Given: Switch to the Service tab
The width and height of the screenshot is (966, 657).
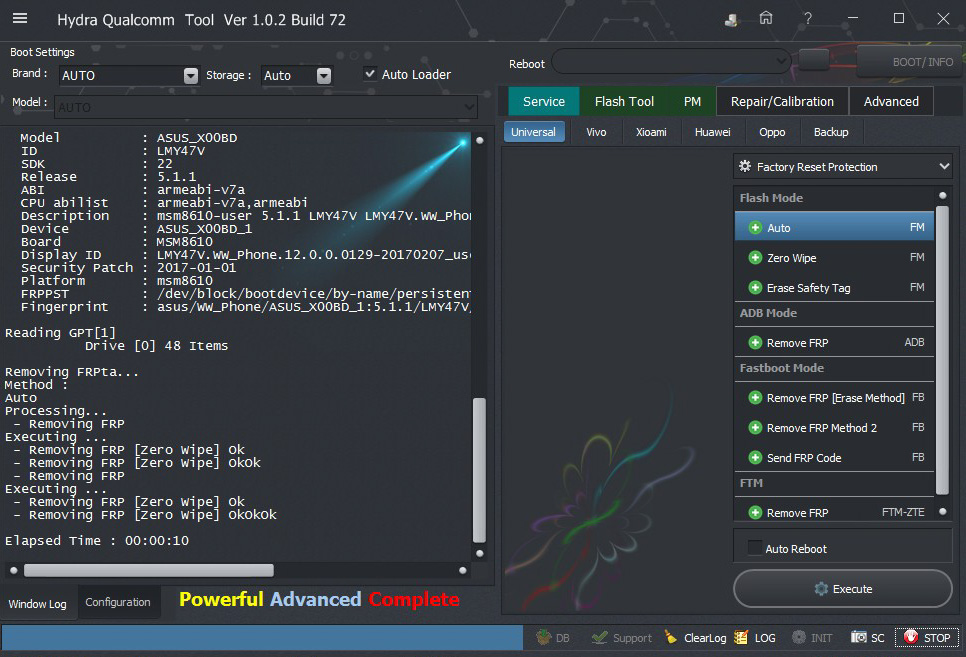Looking at the screenshot, I should (x=543, y=101).
